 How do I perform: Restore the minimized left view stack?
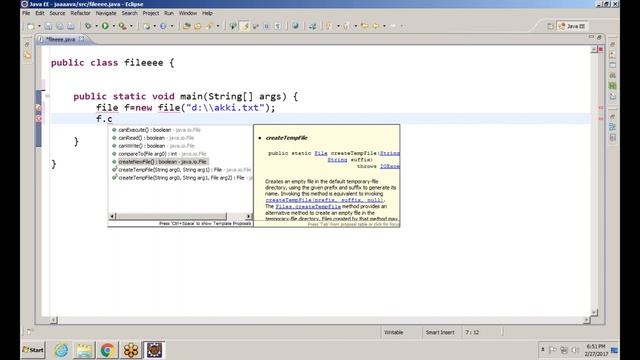pyautogui.click(x=27, y=44)
